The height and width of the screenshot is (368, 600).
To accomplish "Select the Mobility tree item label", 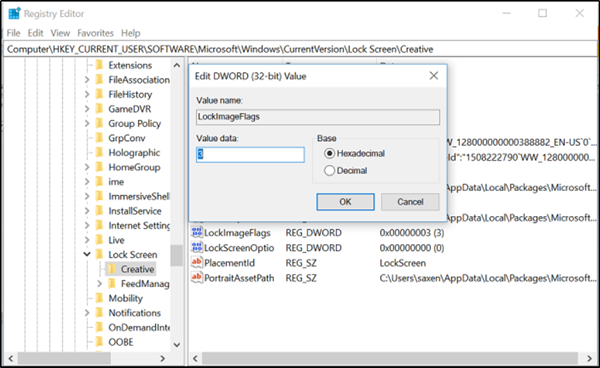I will [126, 298].
